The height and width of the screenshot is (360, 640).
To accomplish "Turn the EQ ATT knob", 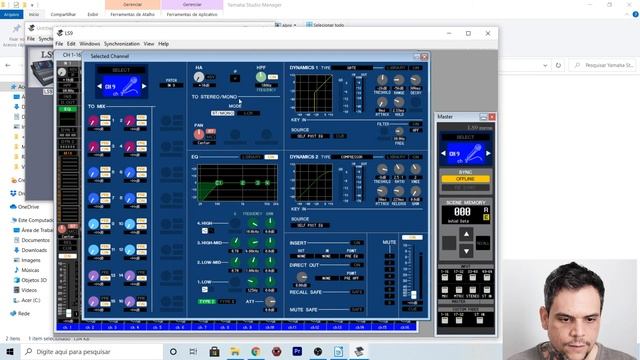I will pyautogui.click(x=270, y=302).
